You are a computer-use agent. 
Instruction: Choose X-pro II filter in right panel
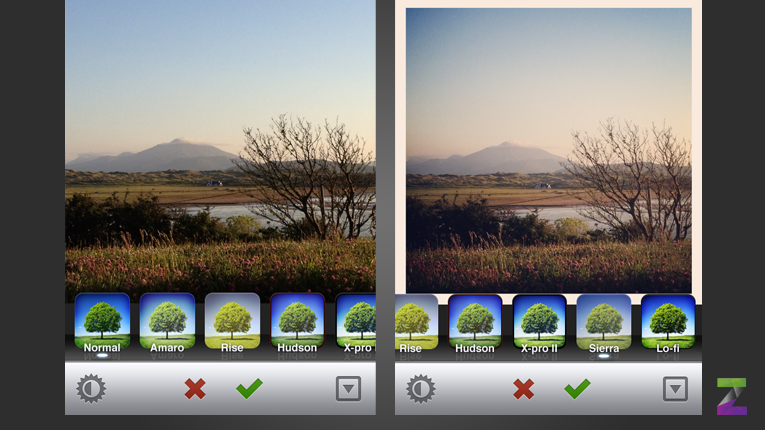539,323
